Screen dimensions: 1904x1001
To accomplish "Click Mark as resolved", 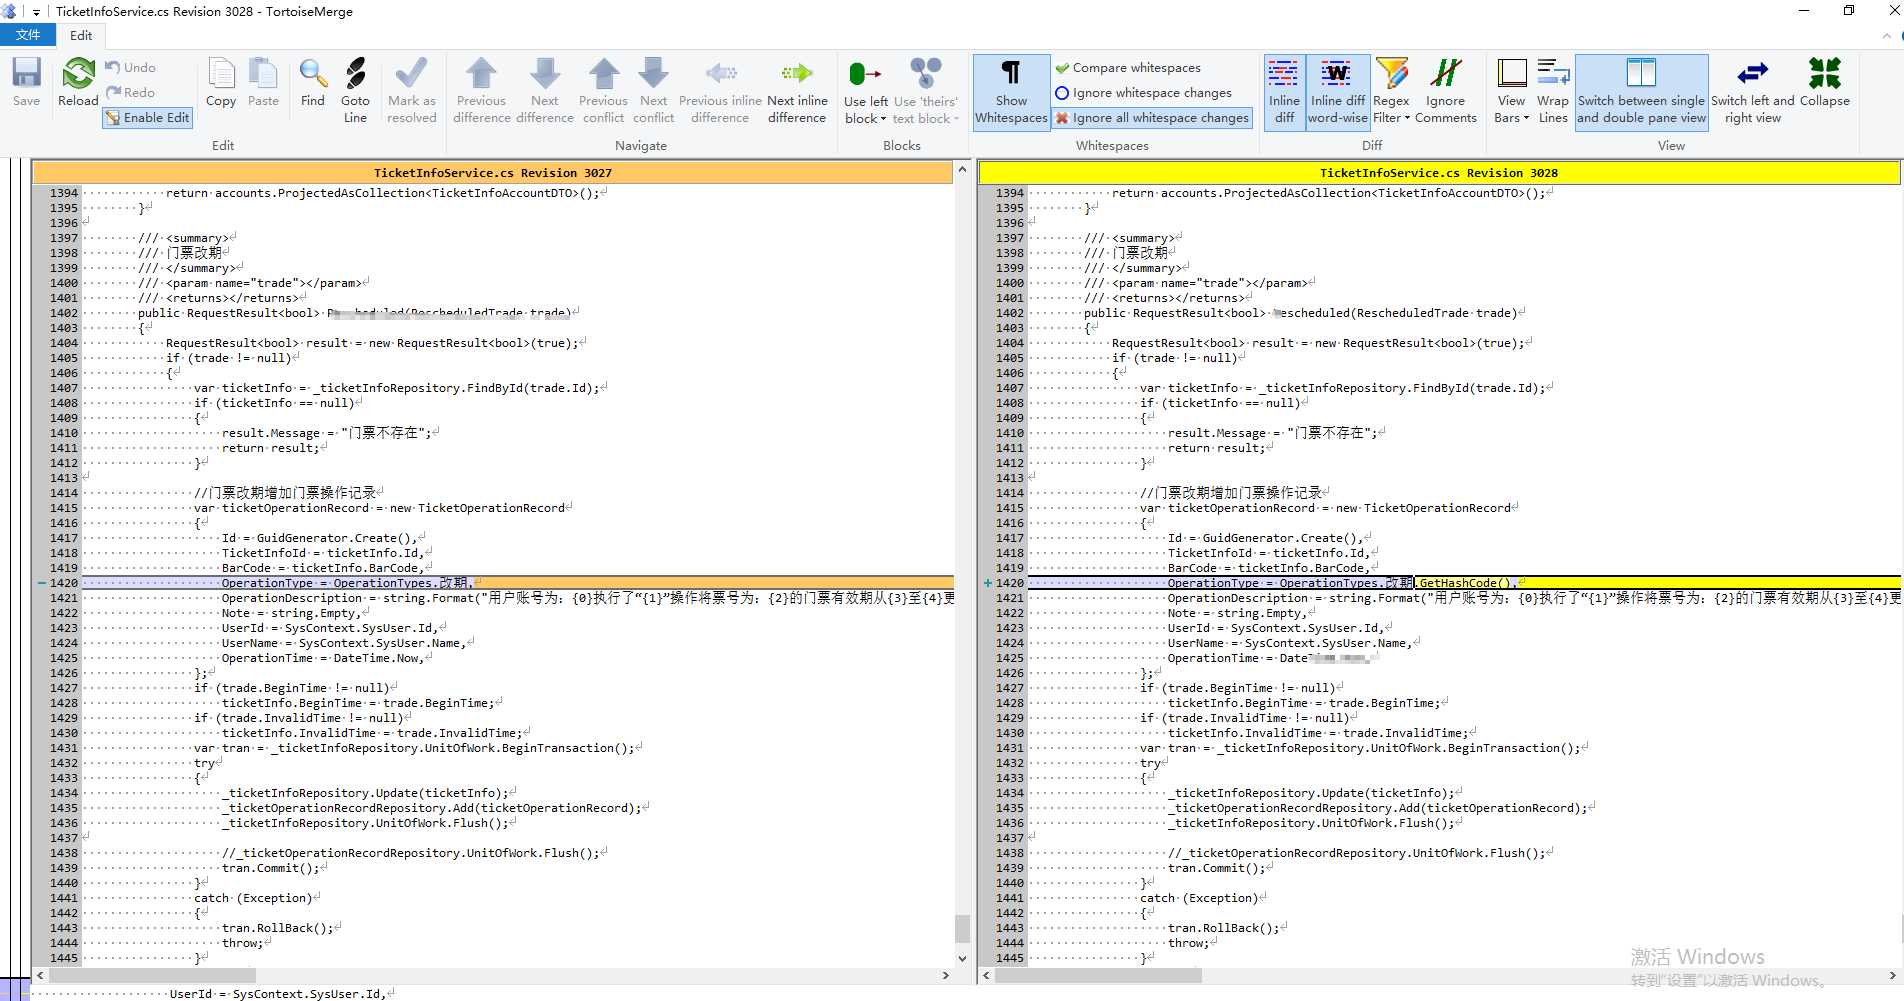I will [x=411, y=90].
